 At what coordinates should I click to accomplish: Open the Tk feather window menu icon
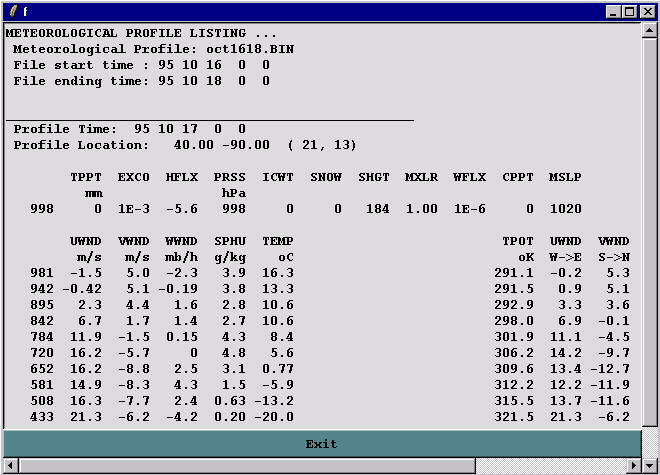(x=12, y=11)
